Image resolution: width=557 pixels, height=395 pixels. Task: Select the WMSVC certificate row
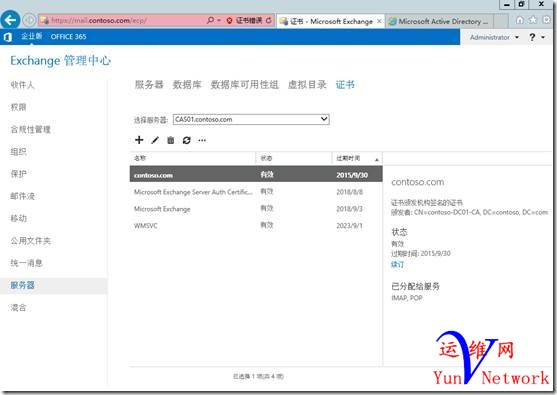point(256,226)
